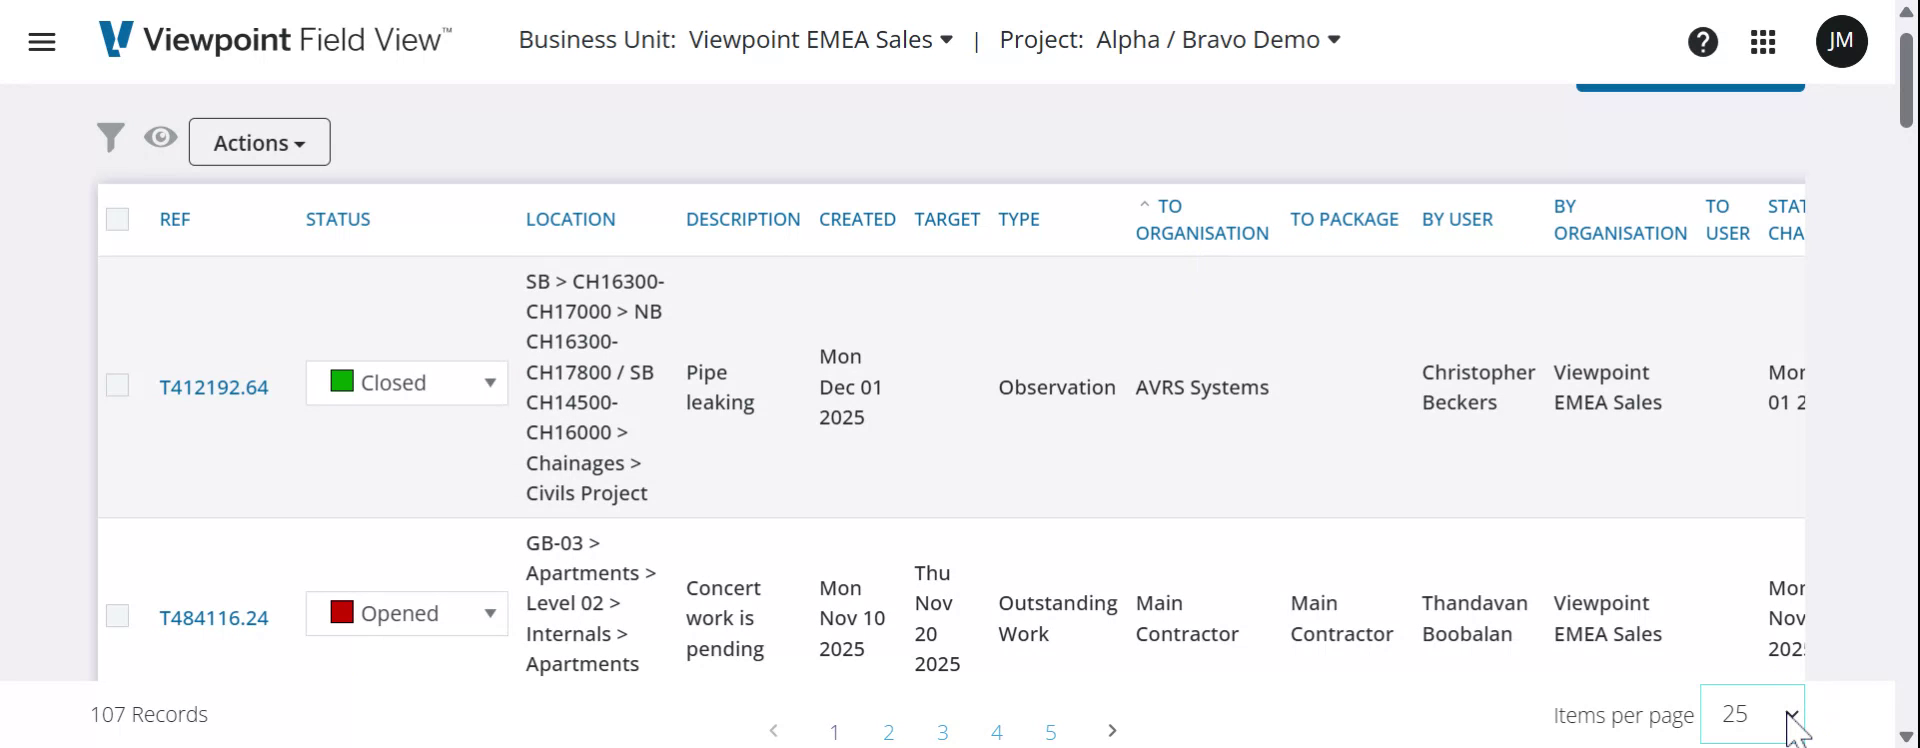Click scrollbar up arrow
1920x748 pixels.
1907,11
